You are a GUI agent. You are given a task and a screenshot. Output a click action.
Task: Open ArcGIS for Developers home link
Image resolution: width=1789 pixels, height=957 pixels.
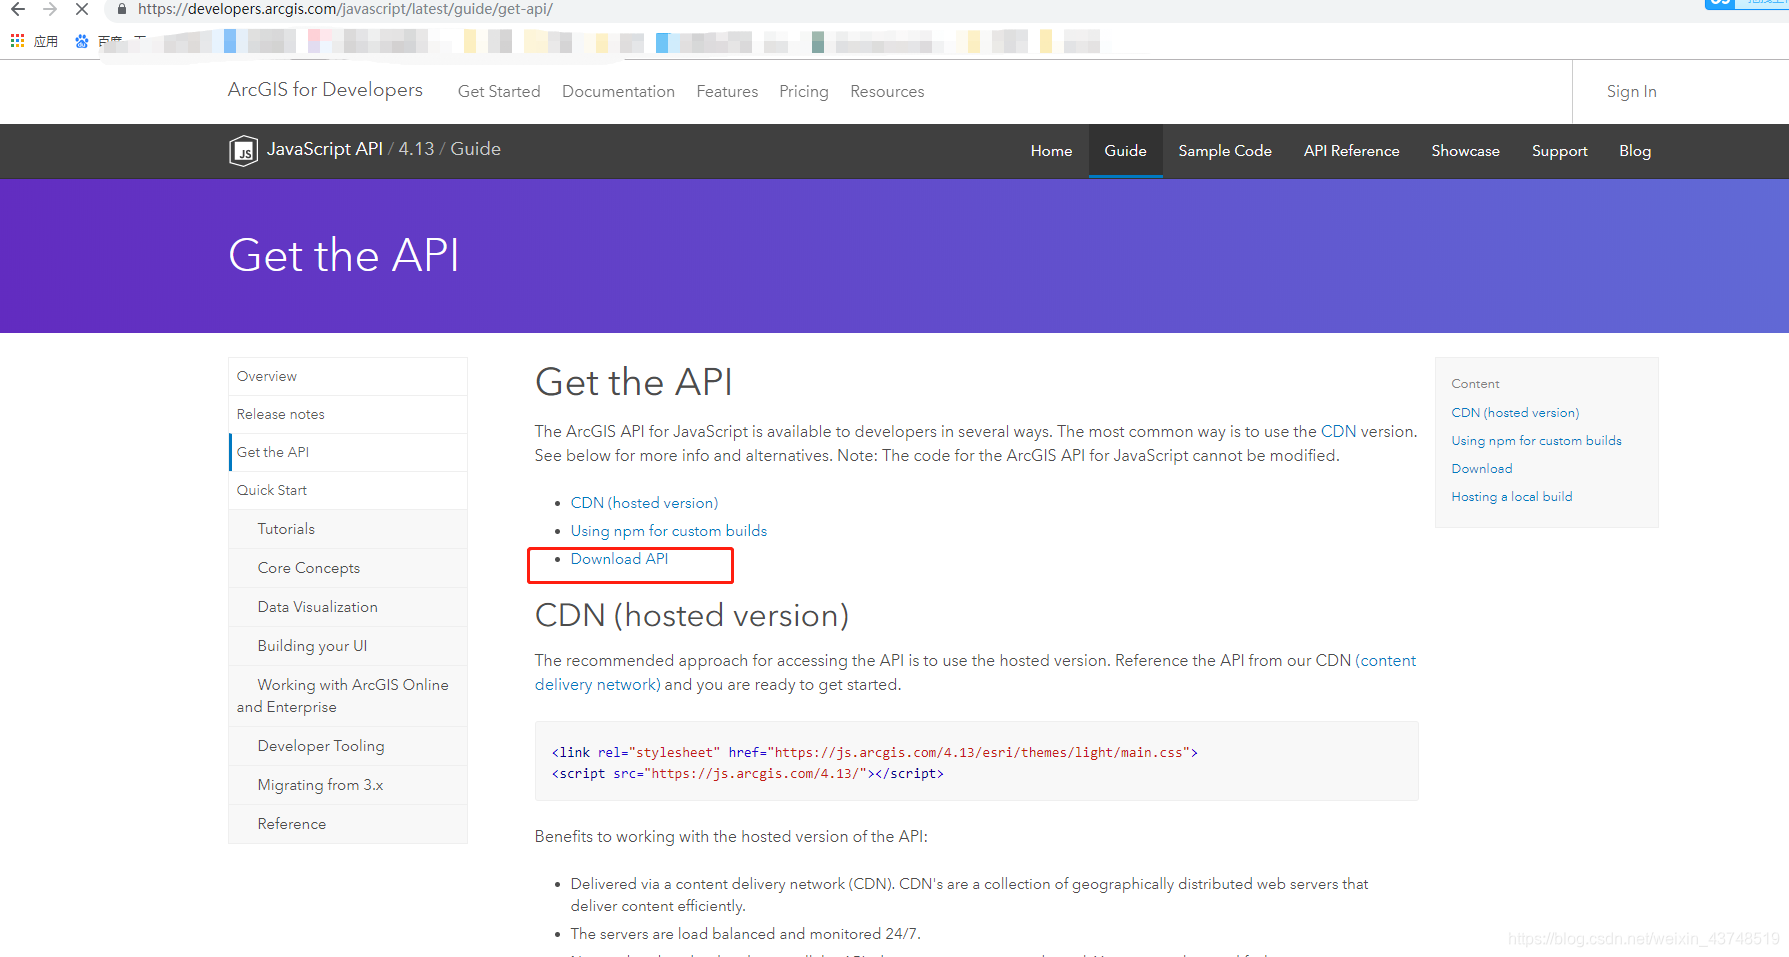click(x=325, y=90)
